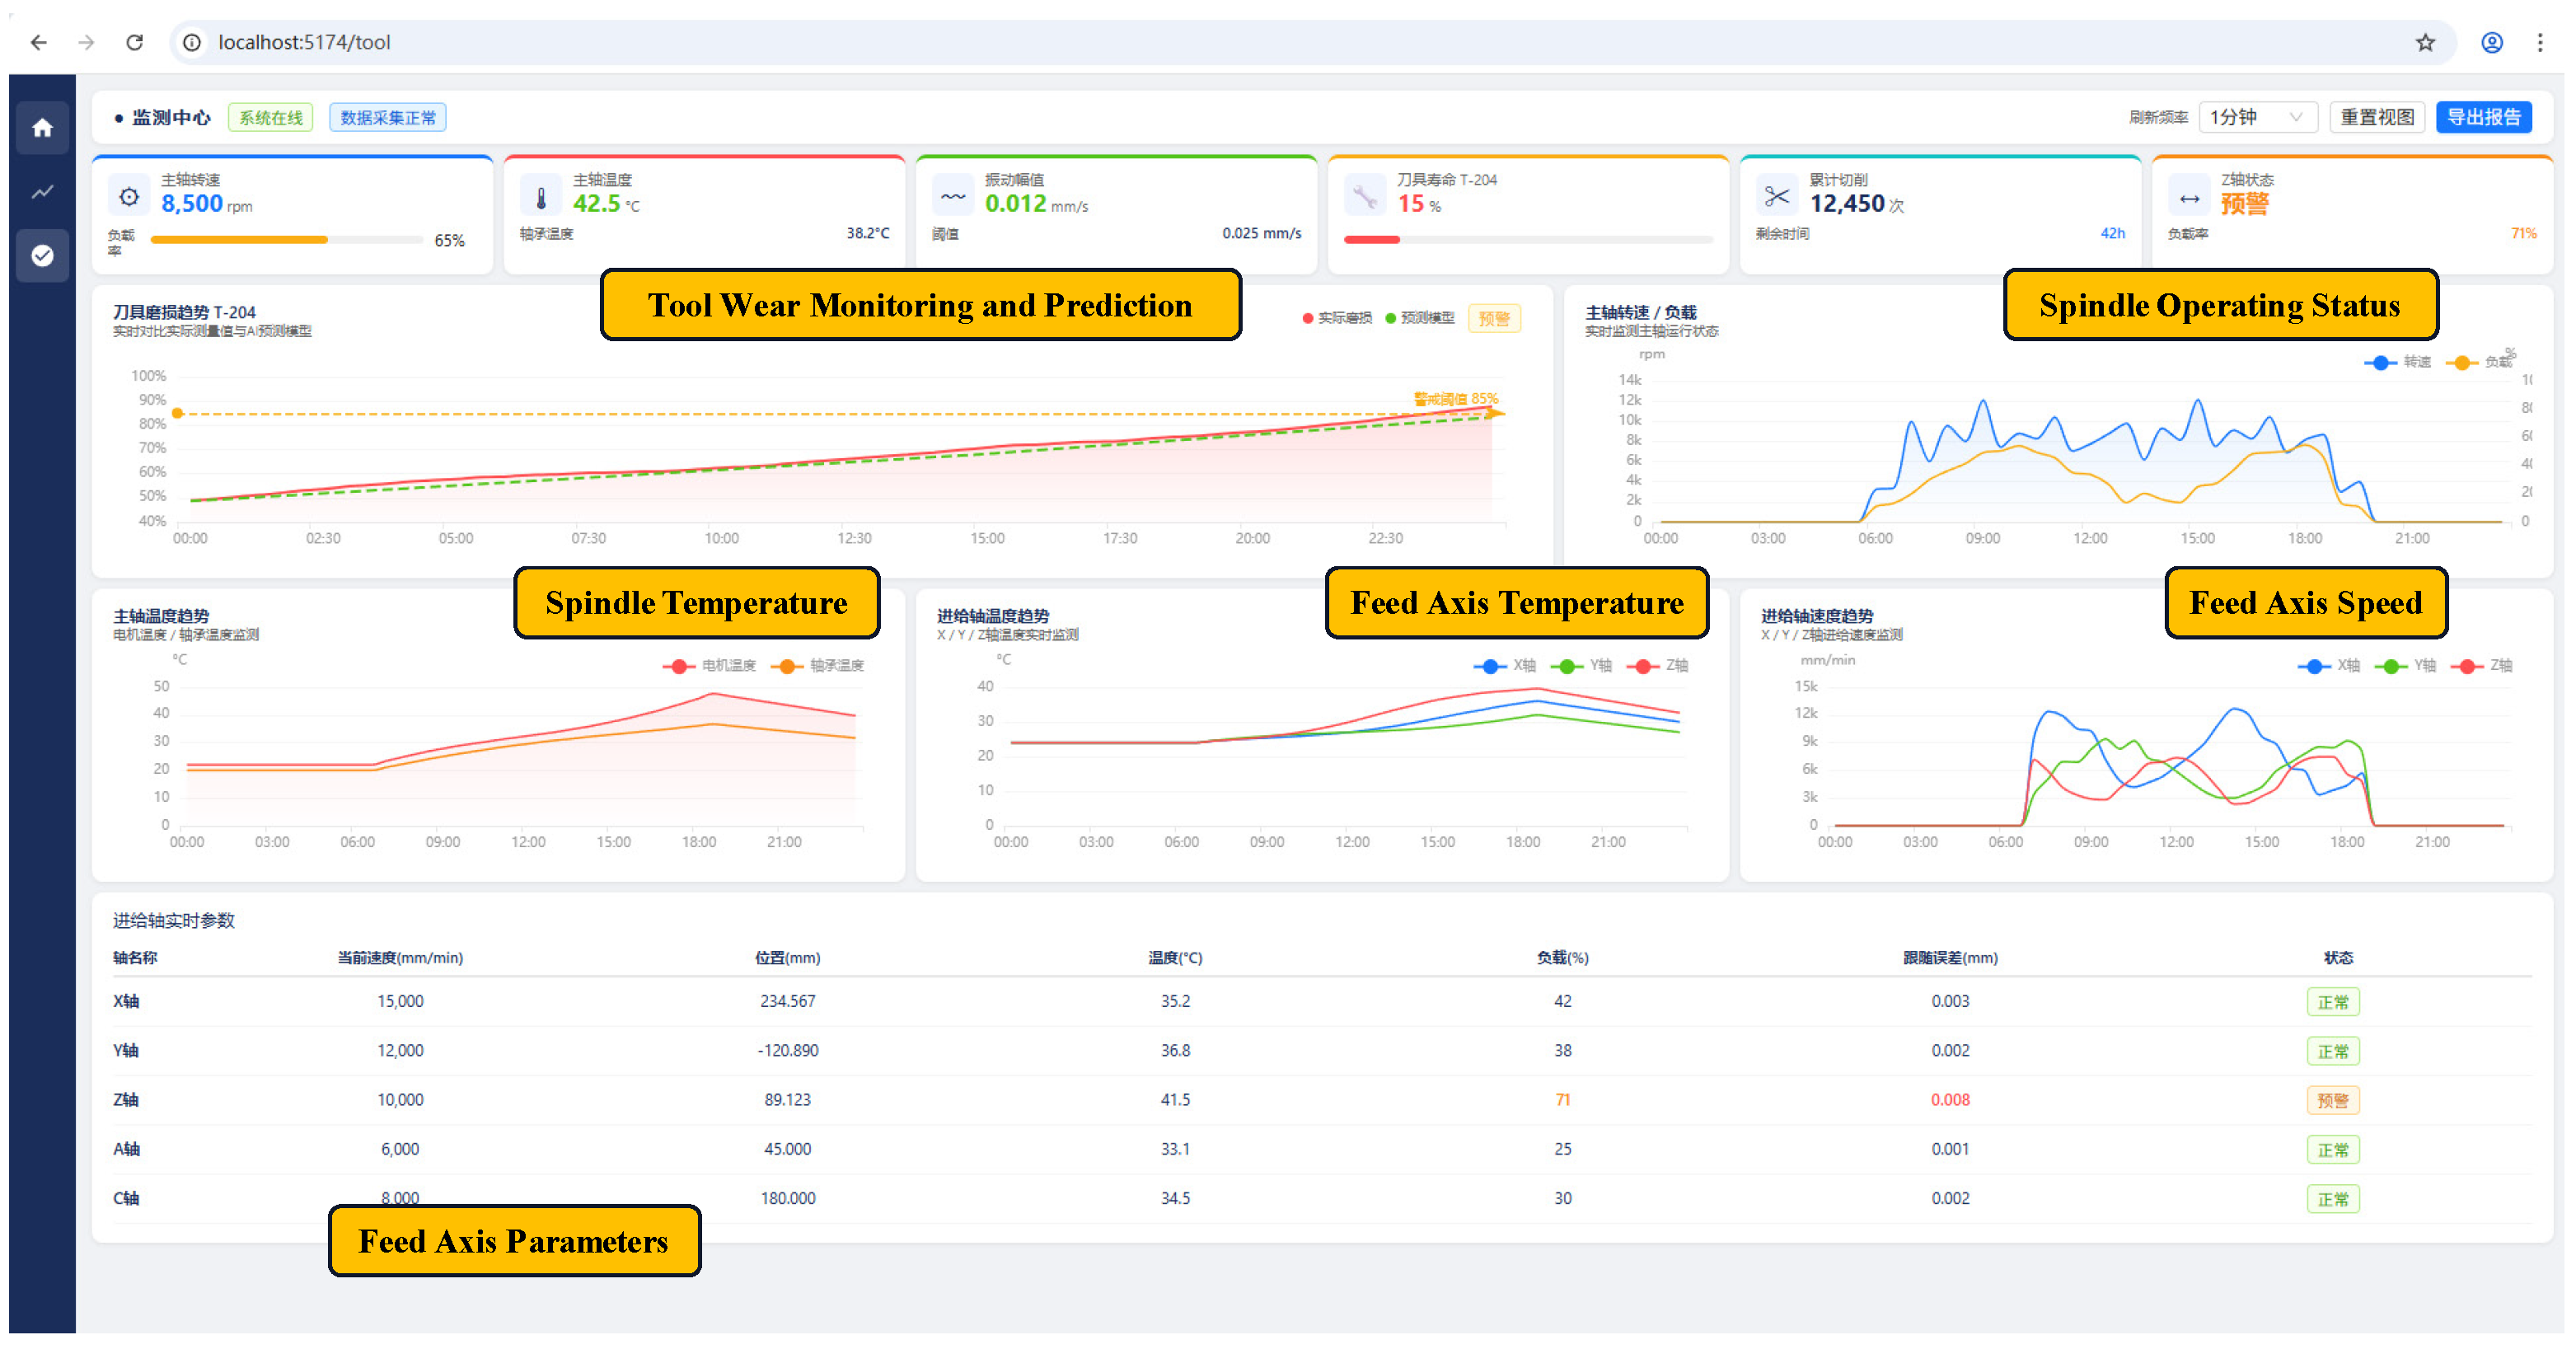2576x1349 pixels.
Task: Select the checkmark sidebar icon
Action: pyautogui.click(x=42, y=256)
